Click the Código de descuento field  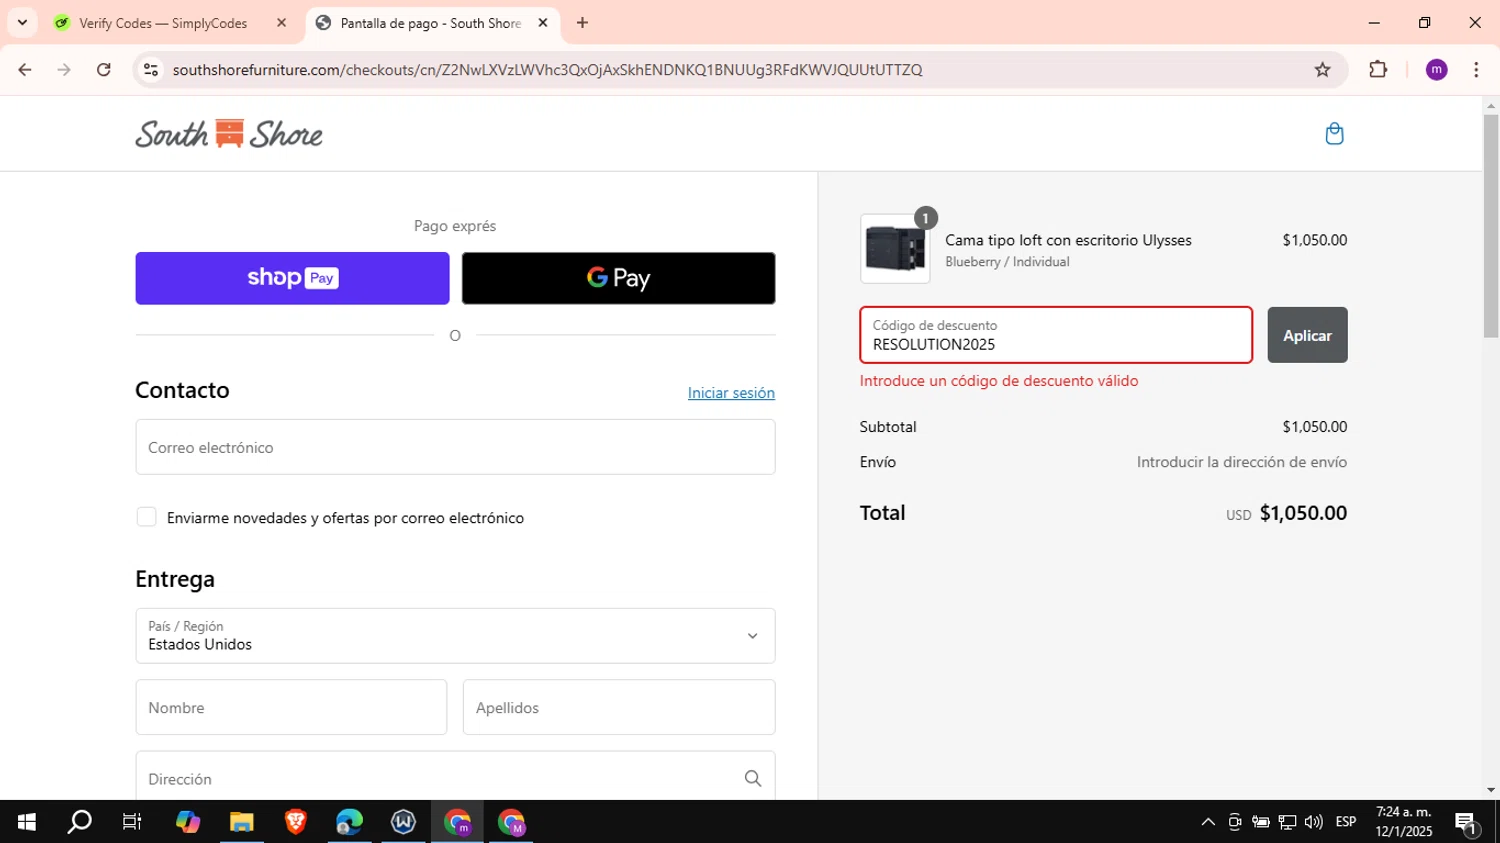coord(1056,335)
